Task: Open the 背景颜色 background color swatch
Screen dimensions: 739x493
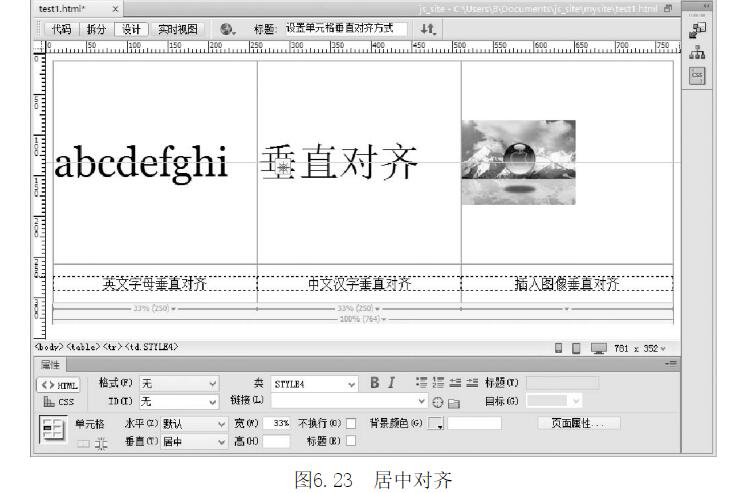Action: click(x=436, y=424)
